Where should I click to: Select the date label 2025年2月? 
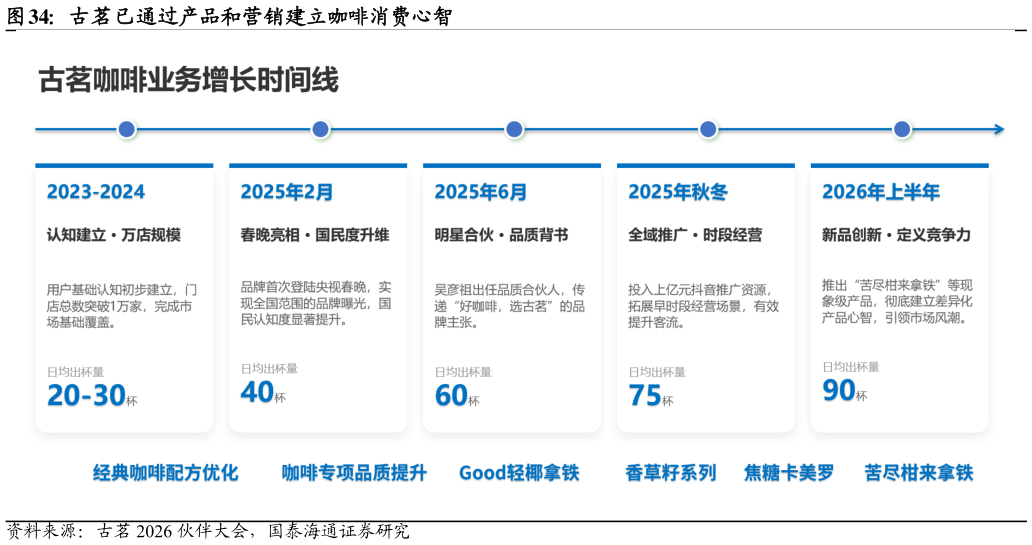[287, 192]
